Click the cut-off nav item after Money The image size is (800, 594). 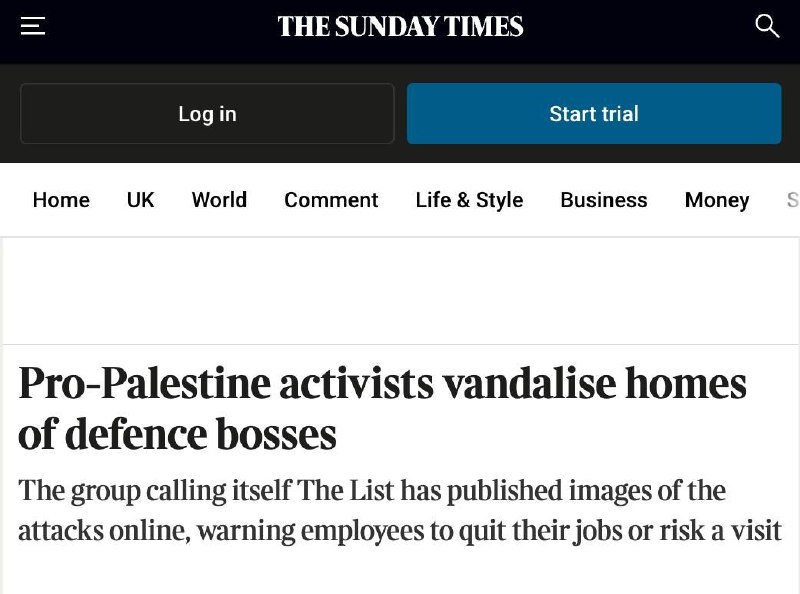(x=793, y=200)
